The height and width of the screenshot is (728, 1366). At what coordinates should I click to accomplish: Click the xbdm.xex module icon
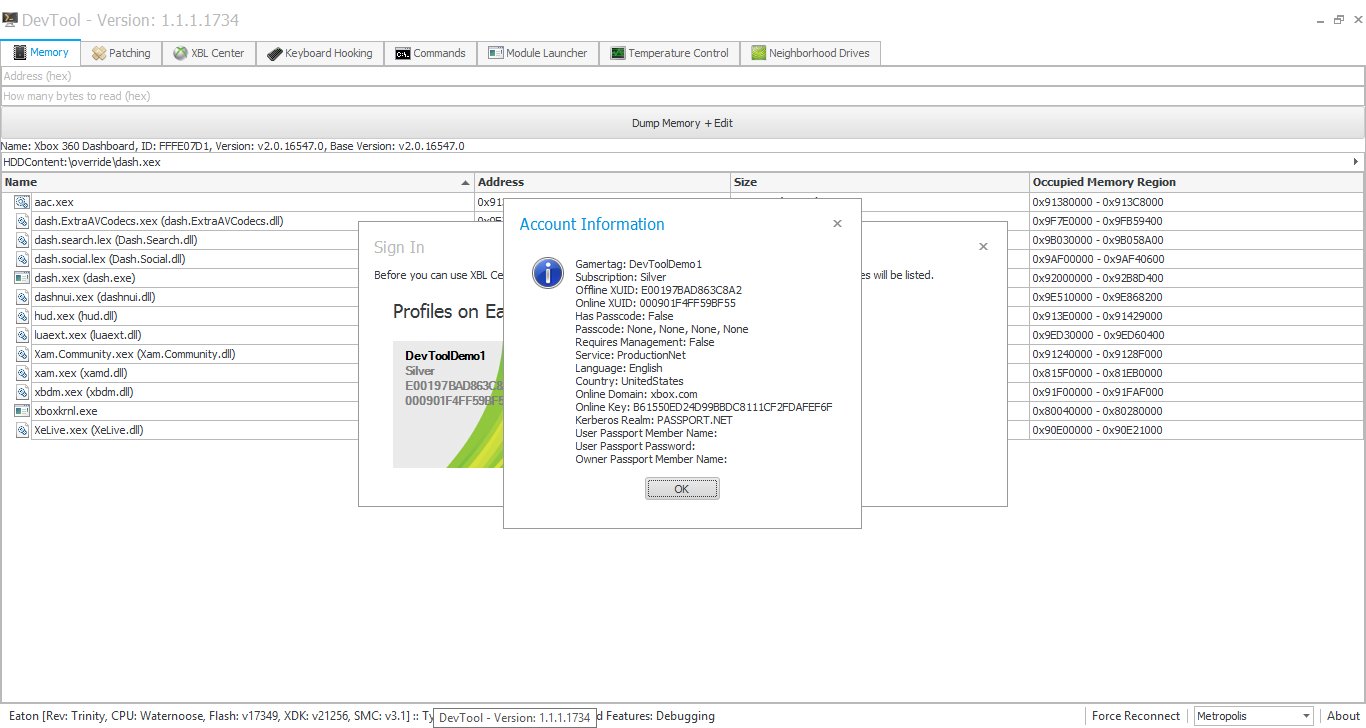pos(22,392)
